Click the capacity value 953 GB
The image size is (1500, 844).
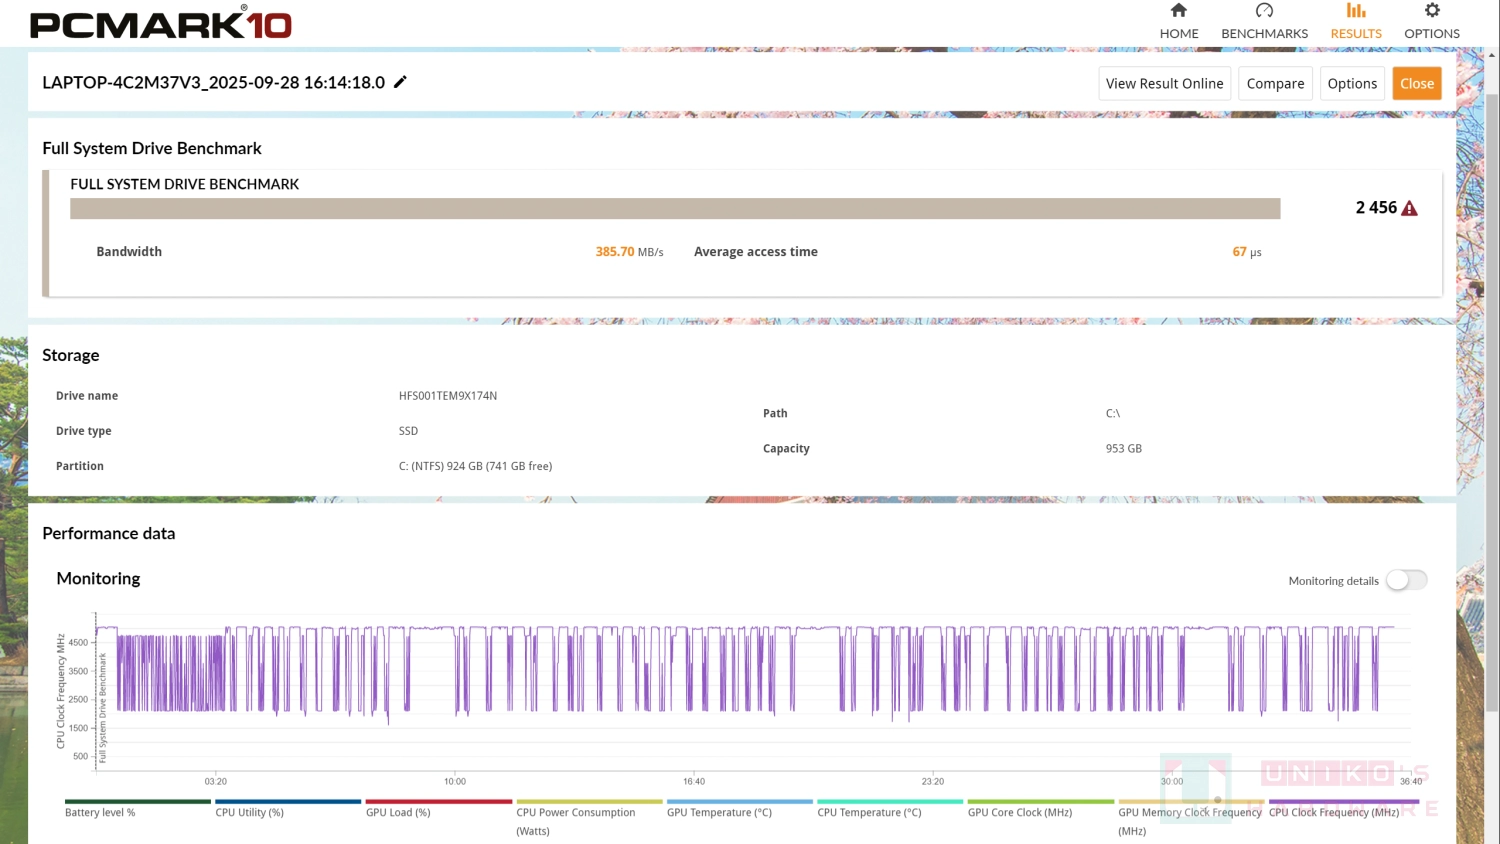1124,449
